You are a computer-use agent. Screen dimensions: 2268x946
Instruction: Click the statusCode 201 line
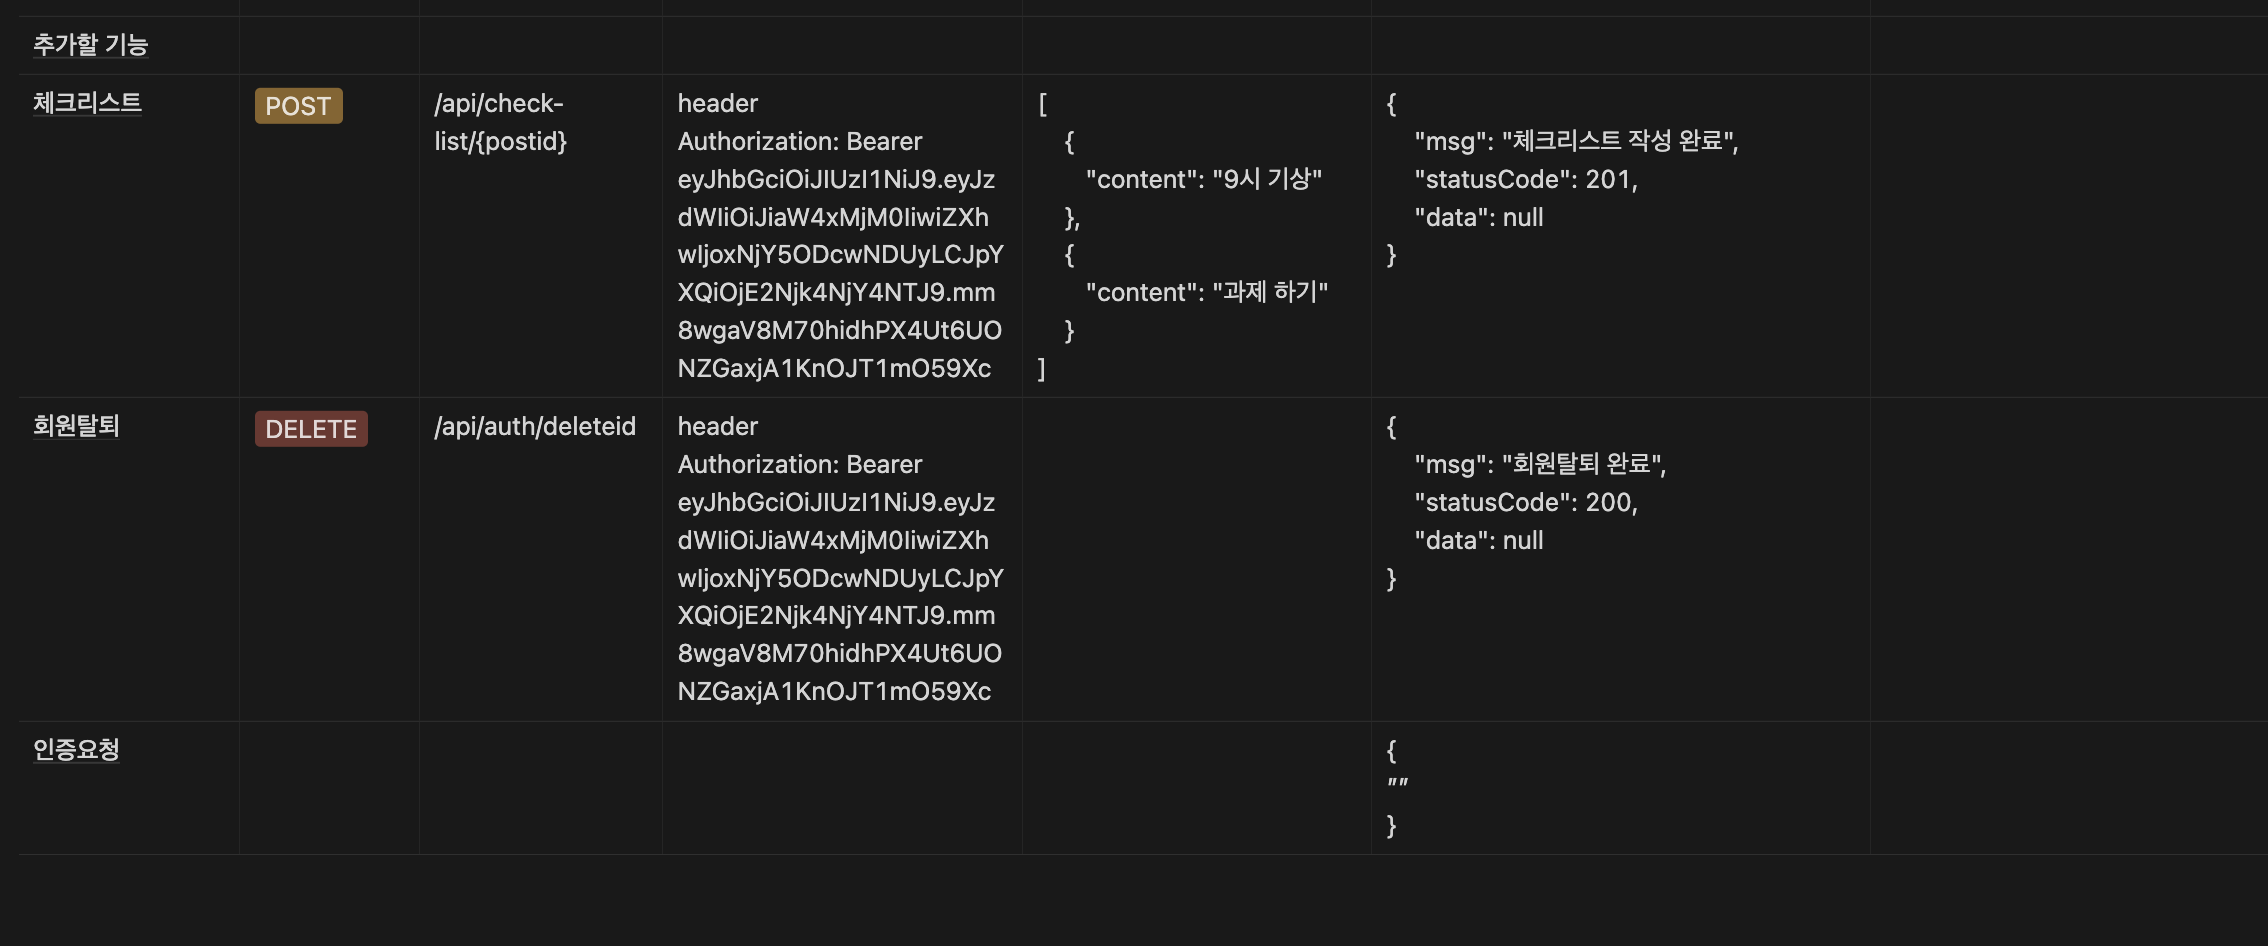pos(1525,179)
